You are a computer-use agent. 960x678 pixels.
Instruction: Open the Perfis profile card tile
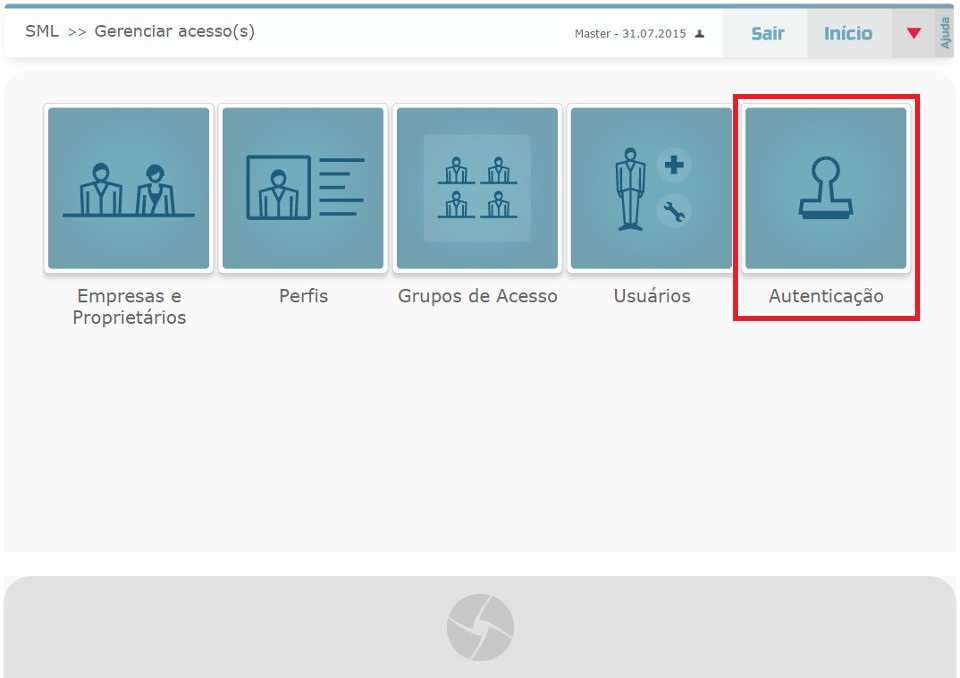[303, 188]
